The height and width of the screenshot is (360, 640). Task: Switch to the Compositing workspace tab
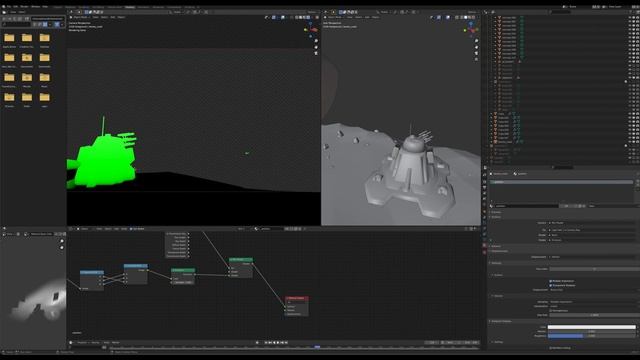(x=174, y=7)
